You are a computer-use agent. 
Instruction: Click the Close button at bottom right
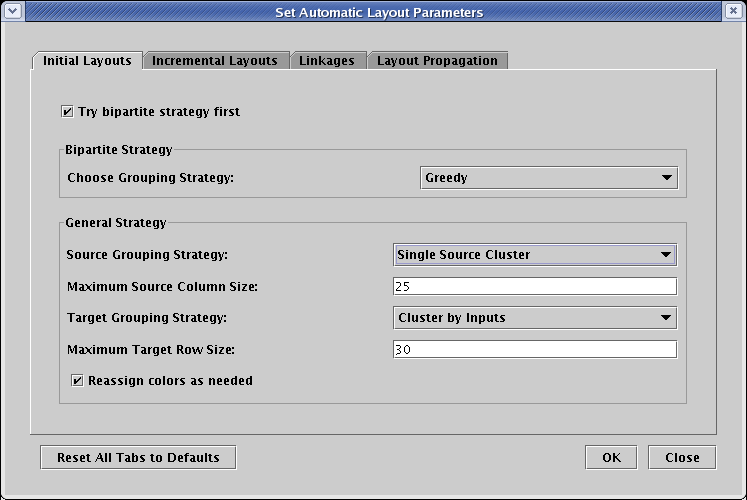[x=682, y=457]
